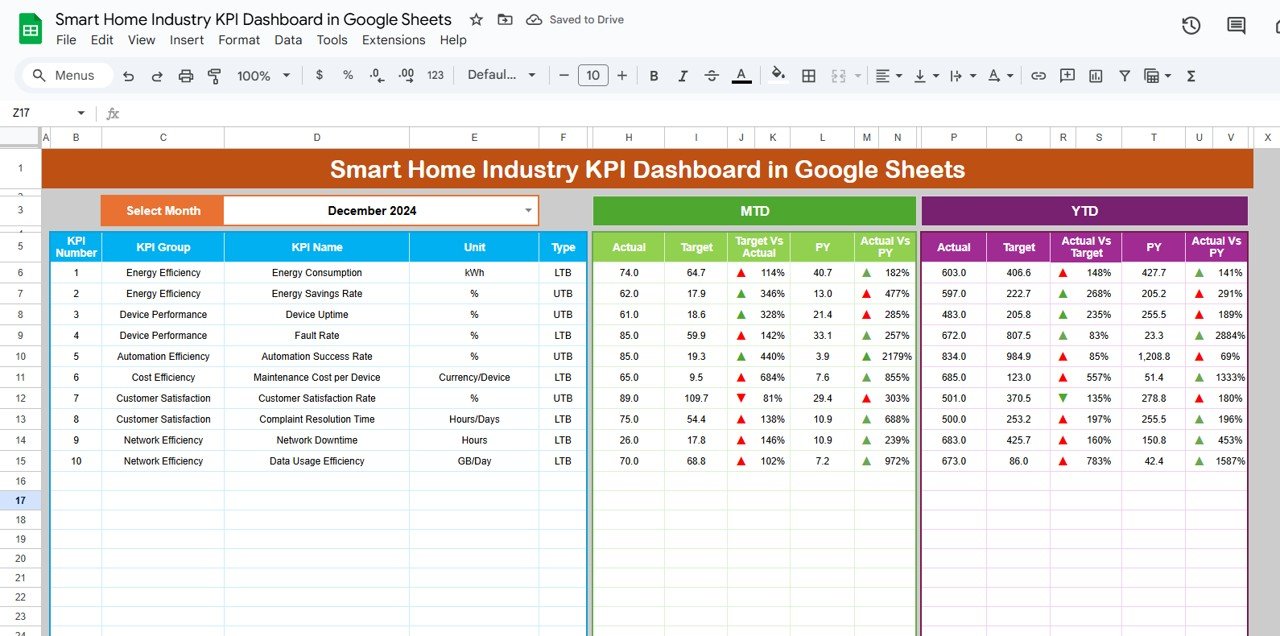Image resolution: width=1280 pixels, height=636 pixels.
Task: Click the document title text
Action: (x=253, y=19)
